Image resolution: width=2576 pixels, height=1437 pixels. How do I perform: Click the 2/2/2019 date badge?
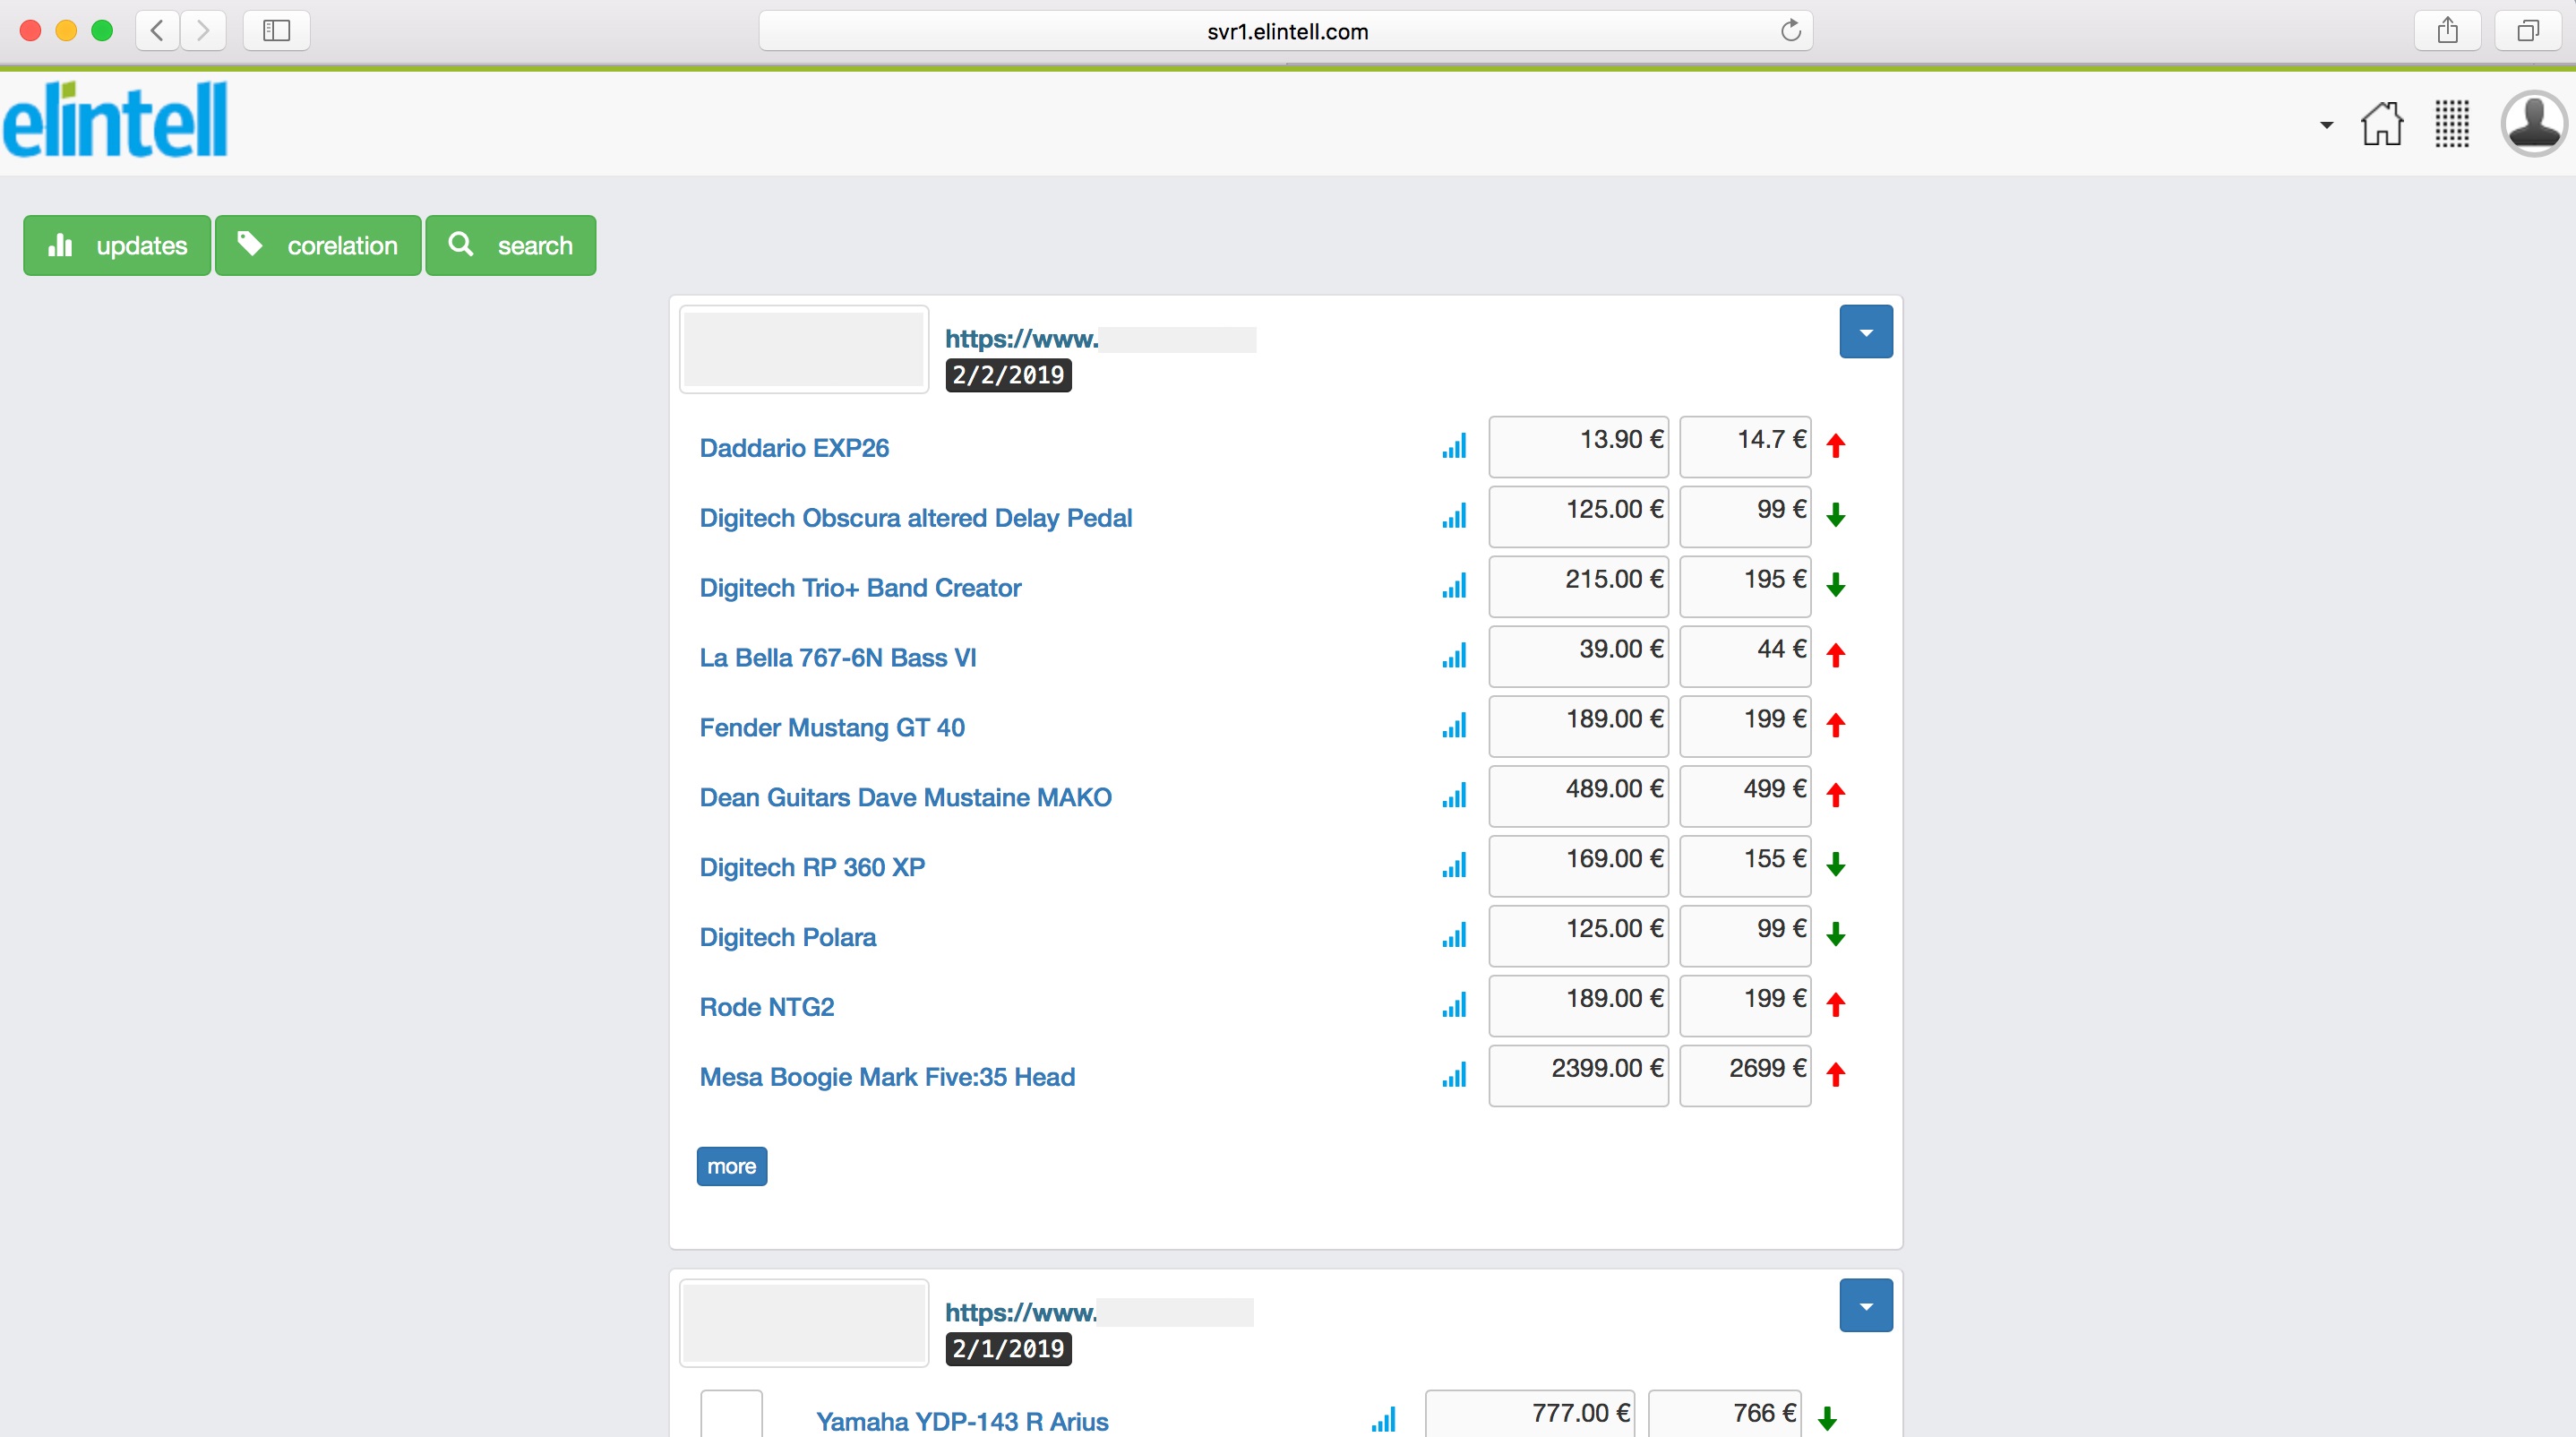[x=1008, y=375]
